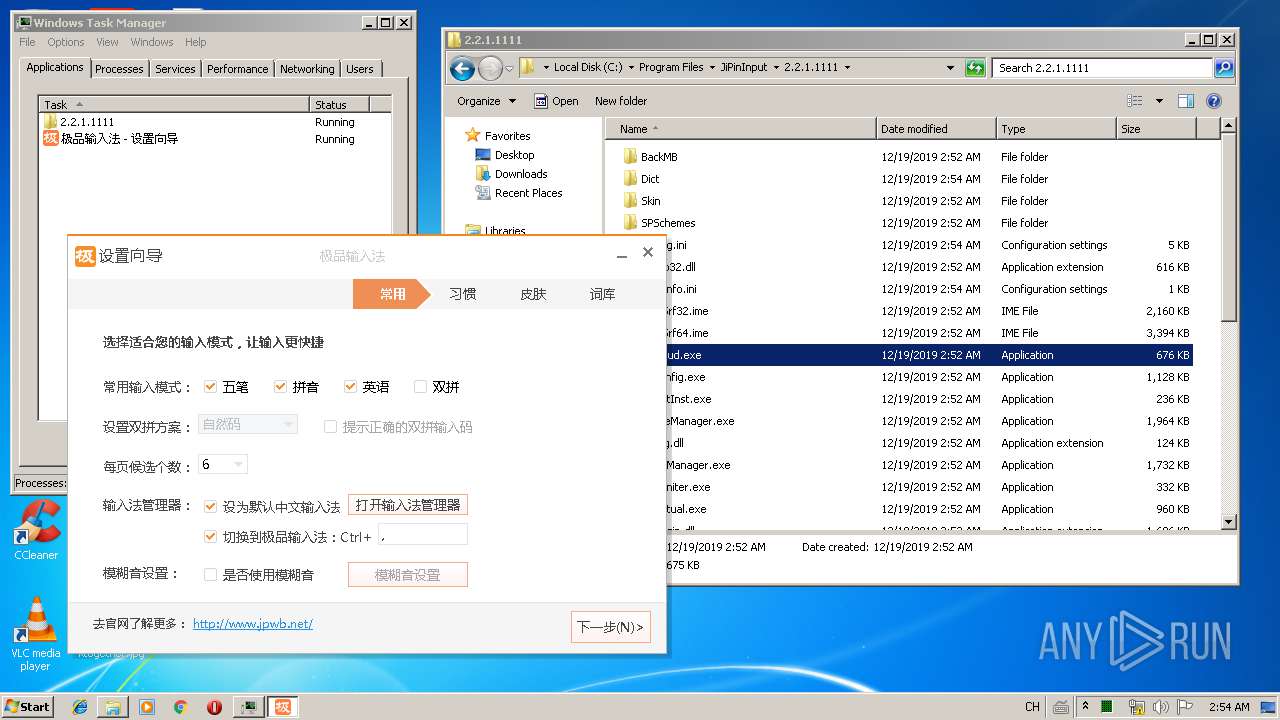
Task: Click Explorer forward navigation button
Action: click(490, 68)
